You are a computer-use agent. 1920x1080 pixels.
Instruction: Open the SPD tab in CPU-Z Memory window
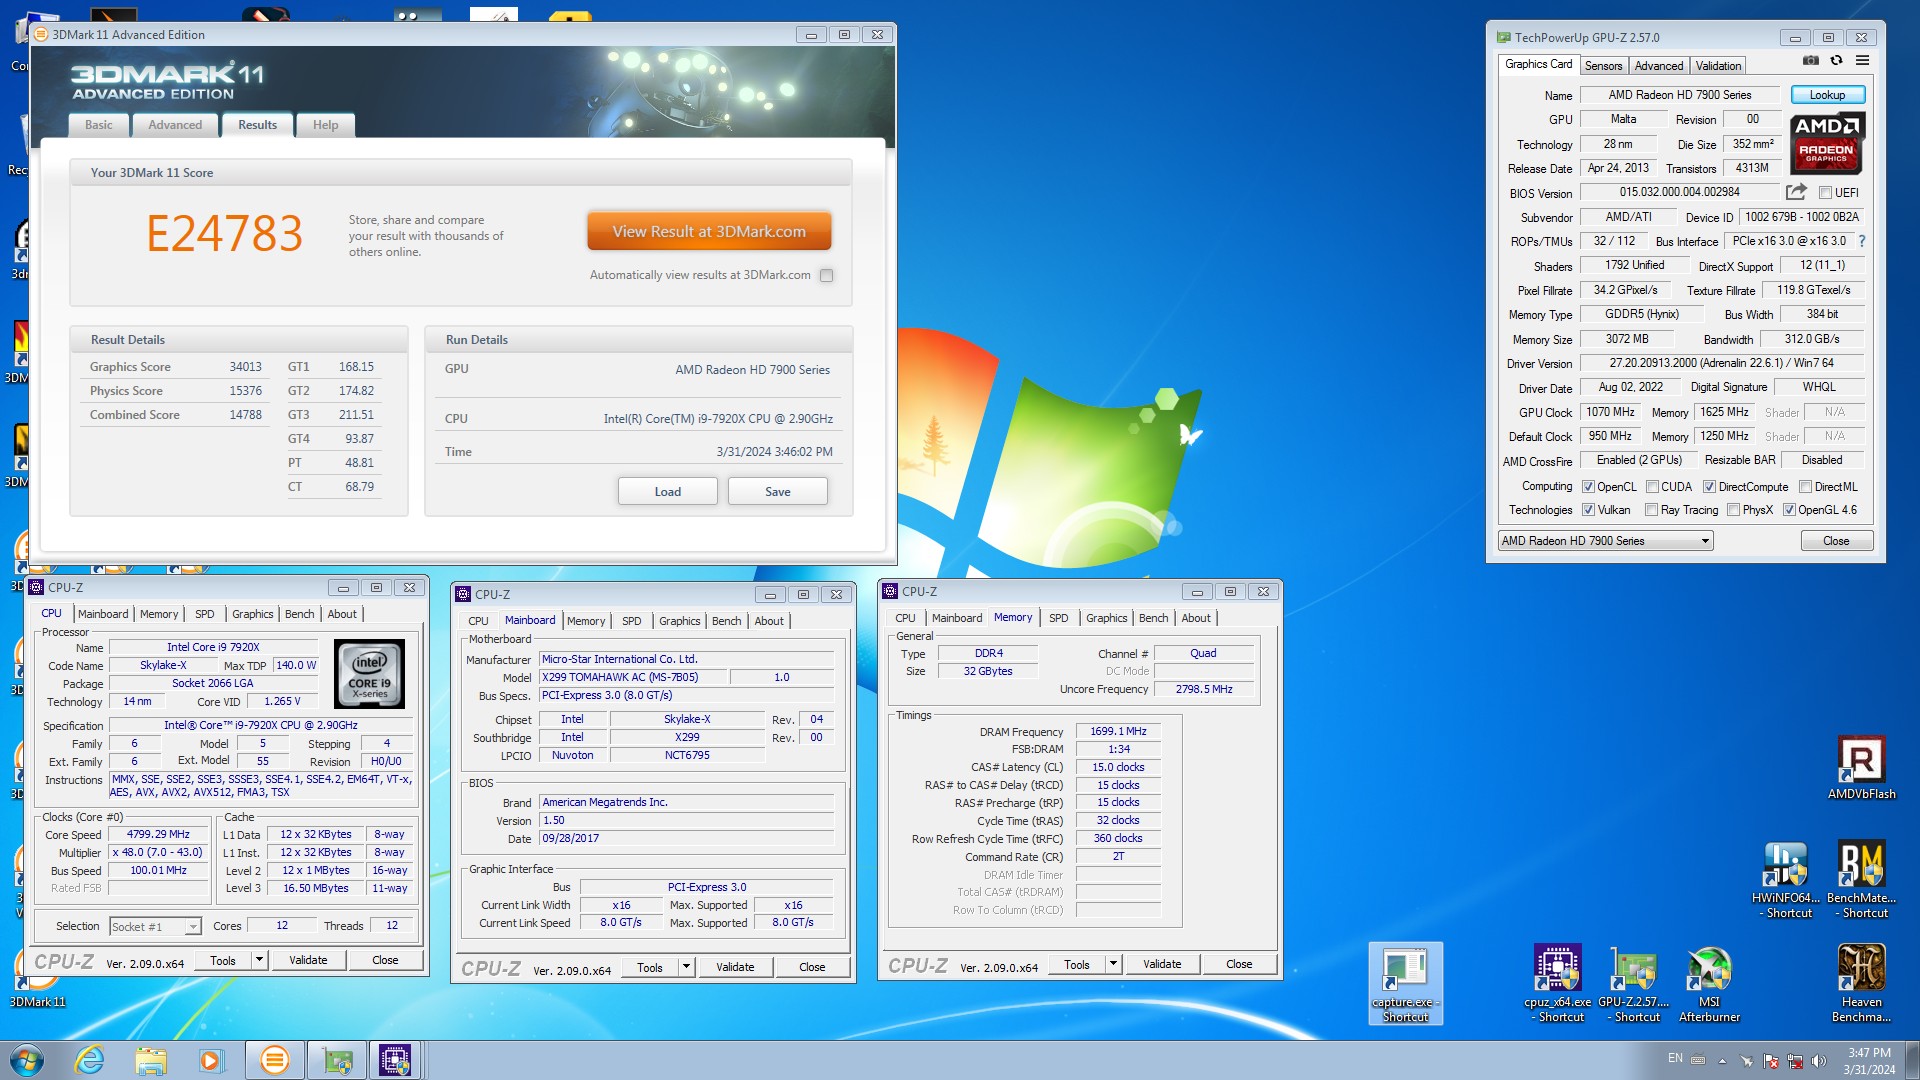tap(1058, 618)
